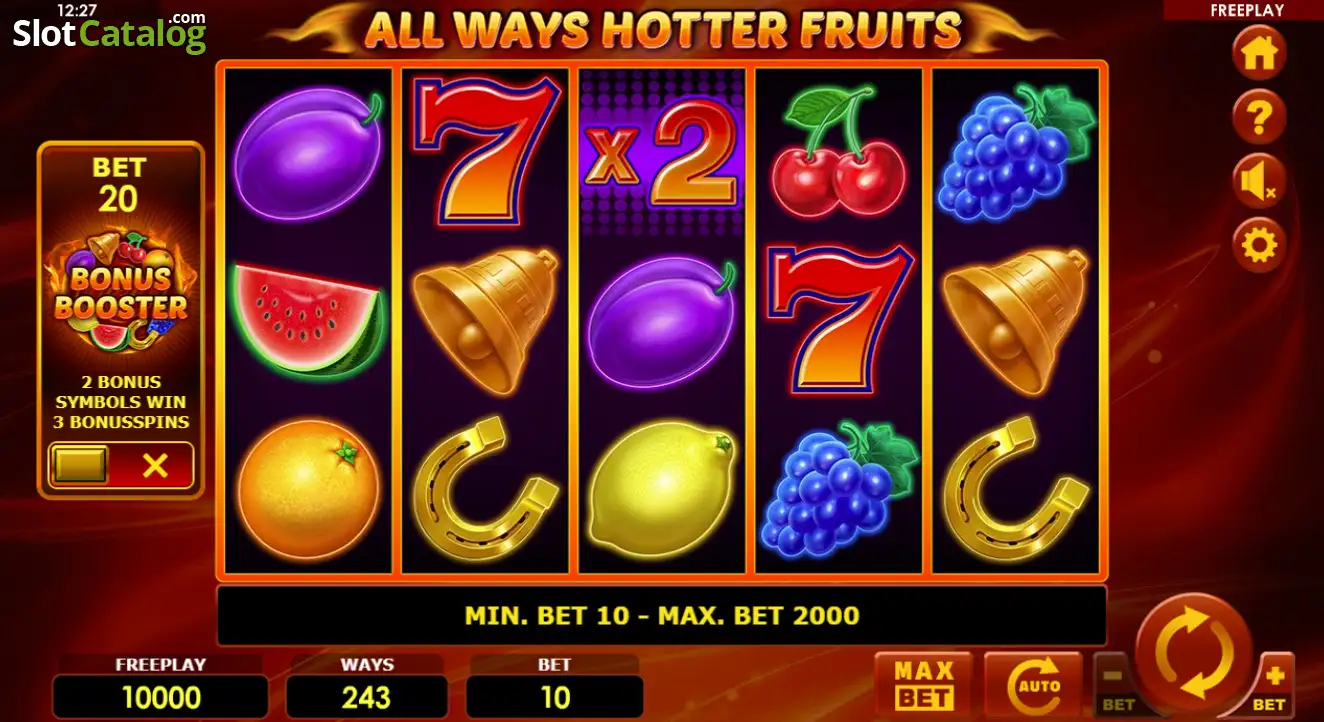Go to the home screen icon
1324x722 pixels.
[1258, 54]
